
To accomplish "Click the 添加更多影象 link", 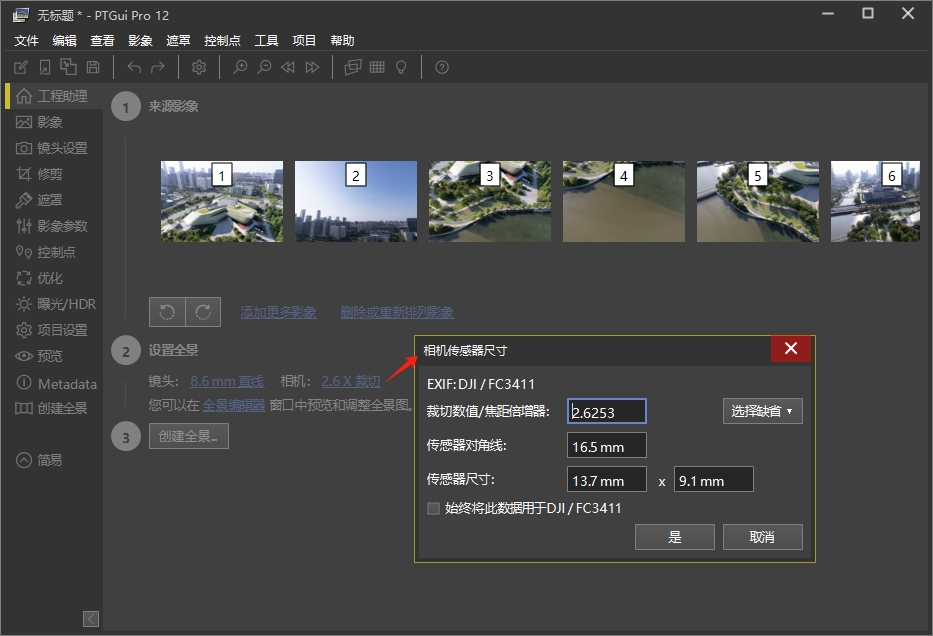I will click(278, 312).
